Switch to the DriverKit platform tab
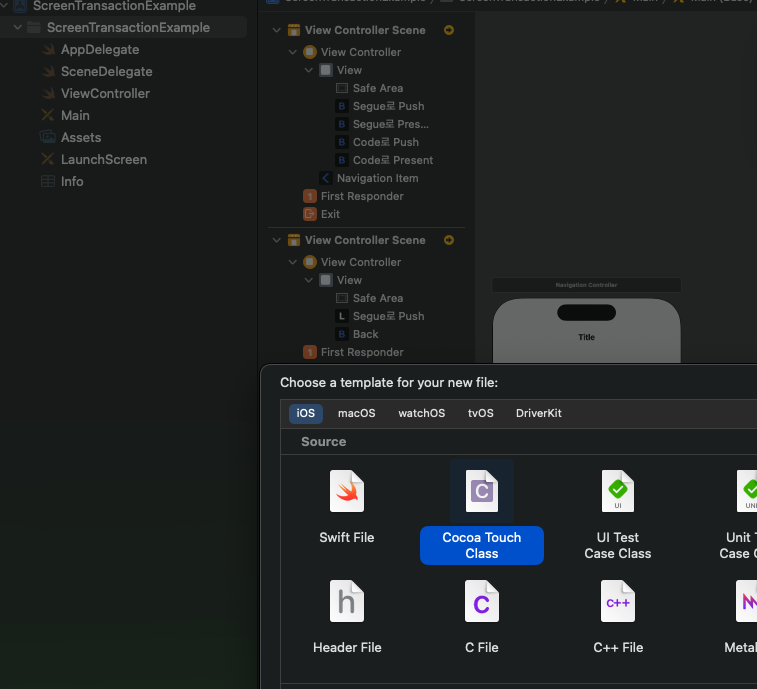This screenshot has width=757, height=689. (x=538, y=413)
